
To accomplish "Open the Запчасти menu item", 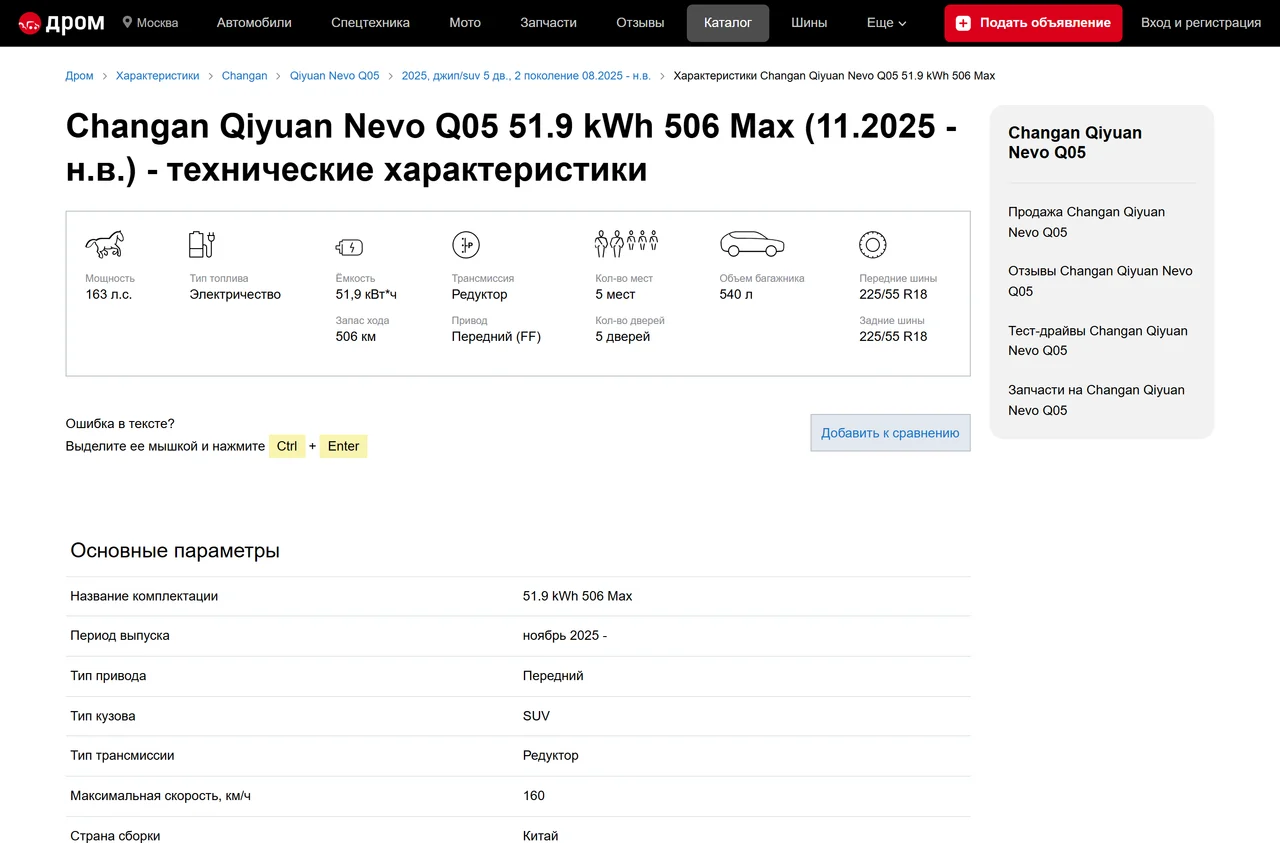I will (548, 22).
